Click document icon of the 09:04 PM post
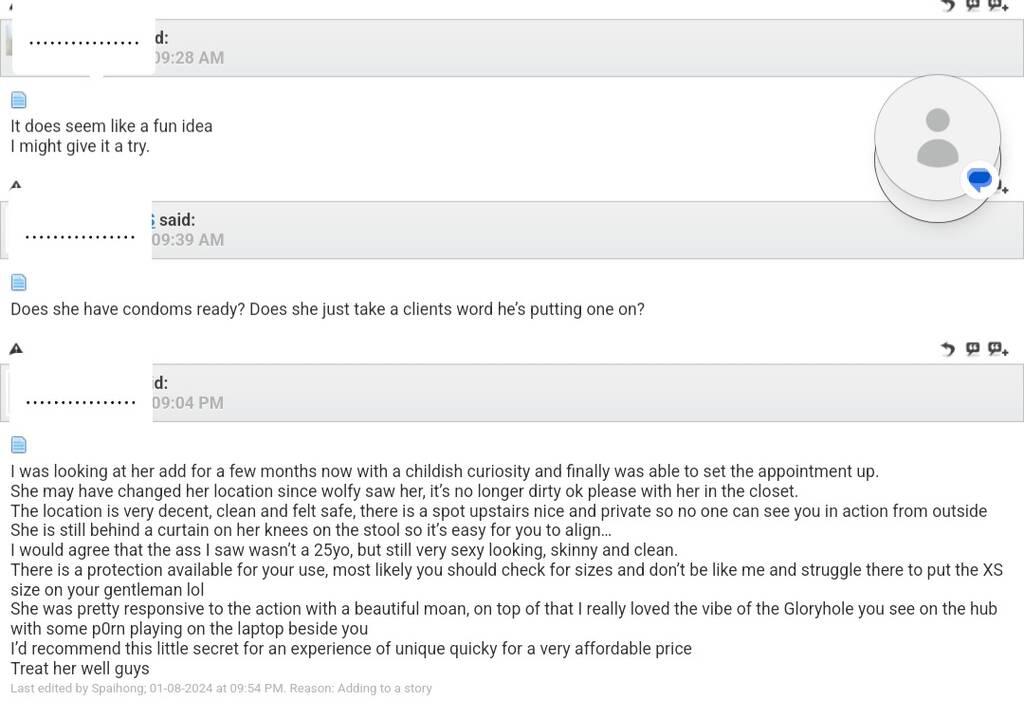Screen dimensions: 1024x704 19,445
